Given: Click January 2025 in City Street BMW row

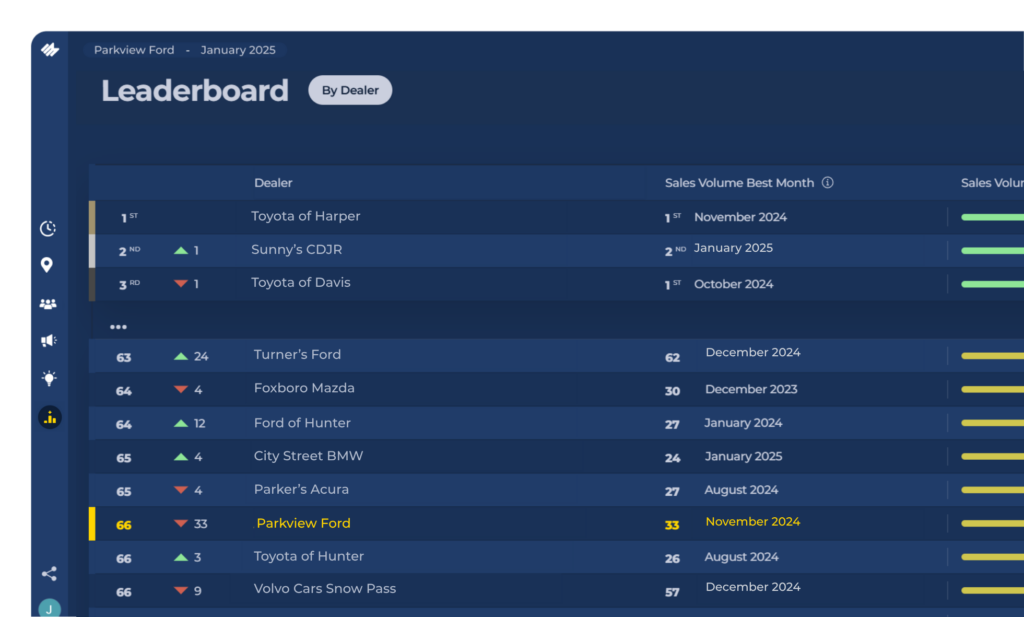Looking at the screenshot, I should (743, 456).
